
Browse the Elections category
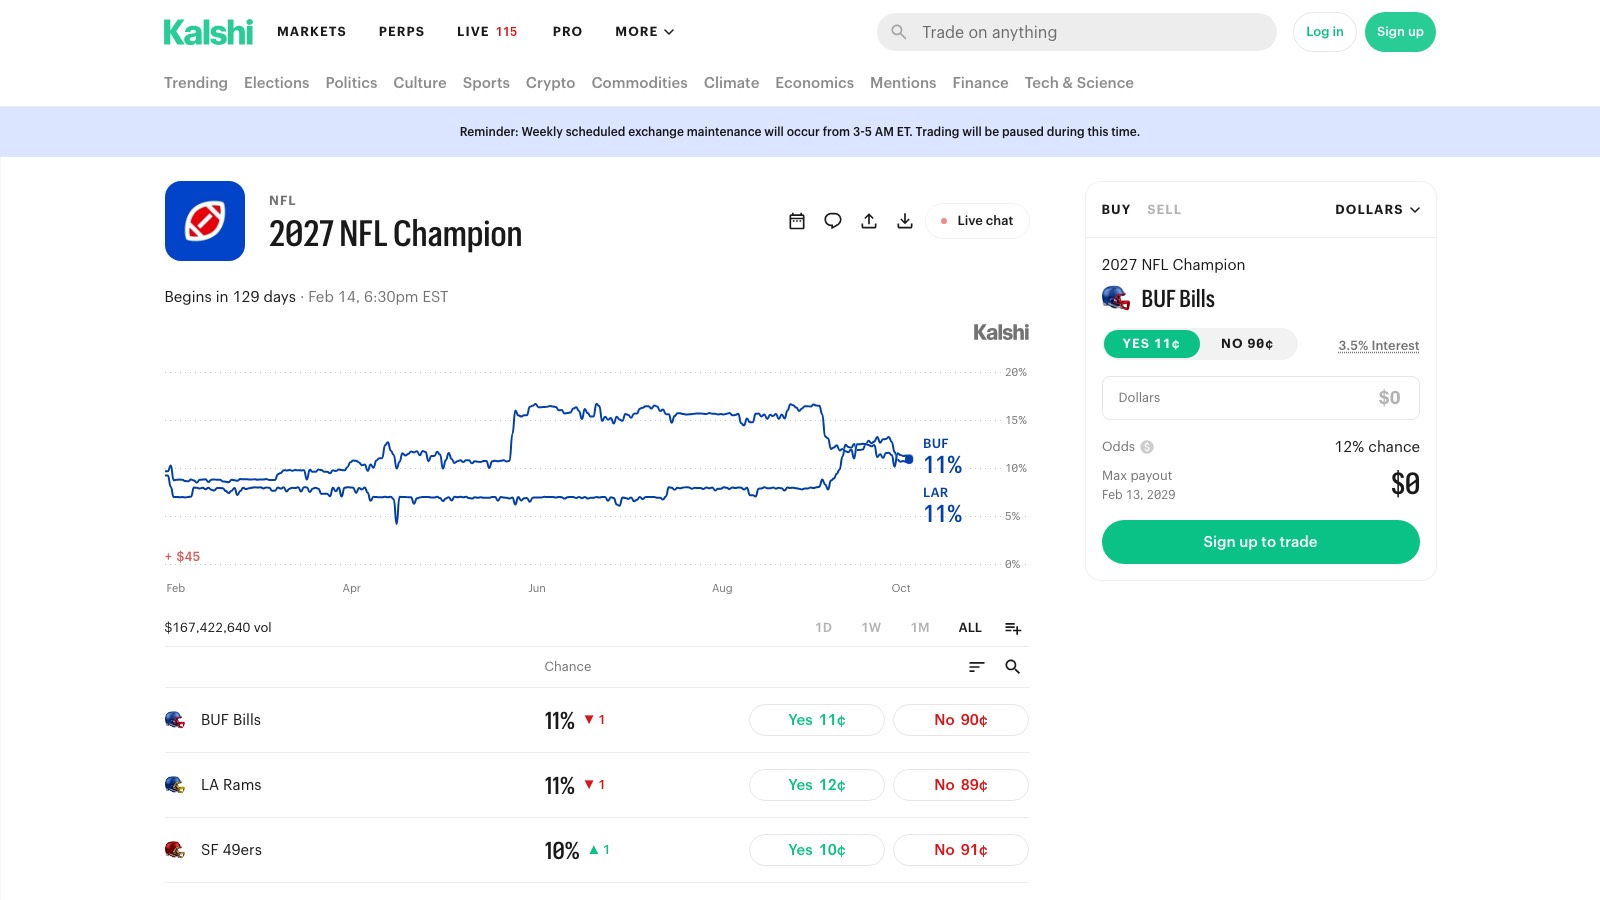tap(276, 83)
